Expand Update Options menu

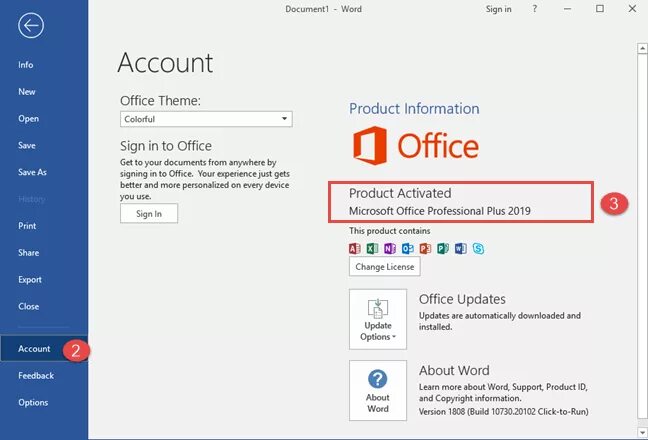coord(378,319)
